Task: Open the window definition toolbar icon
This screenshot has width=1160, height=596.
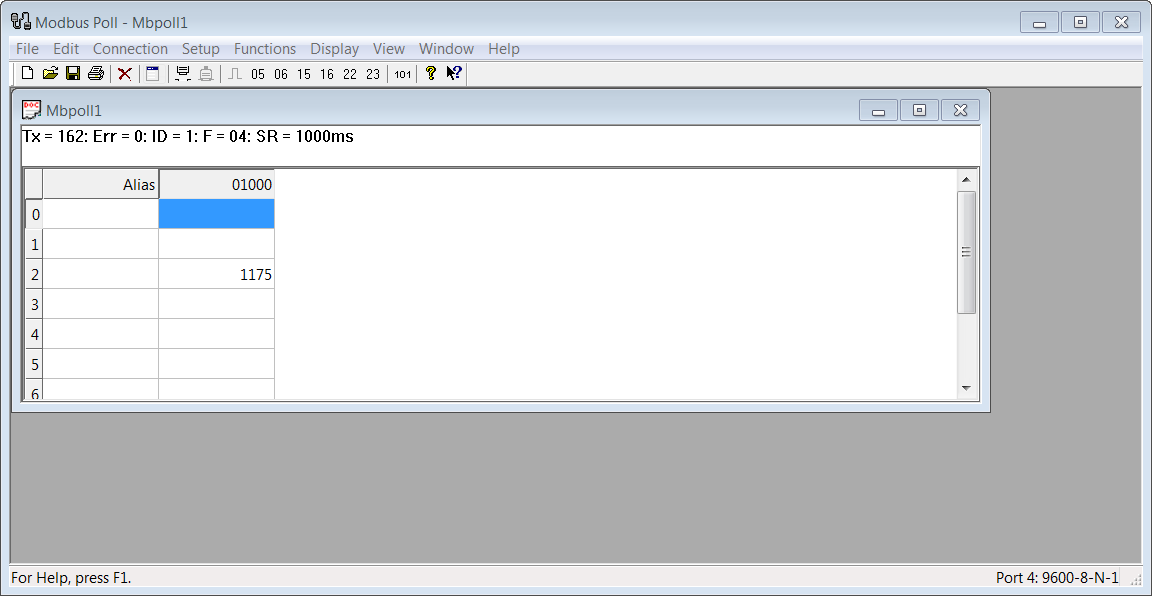Action: [152, 73]
